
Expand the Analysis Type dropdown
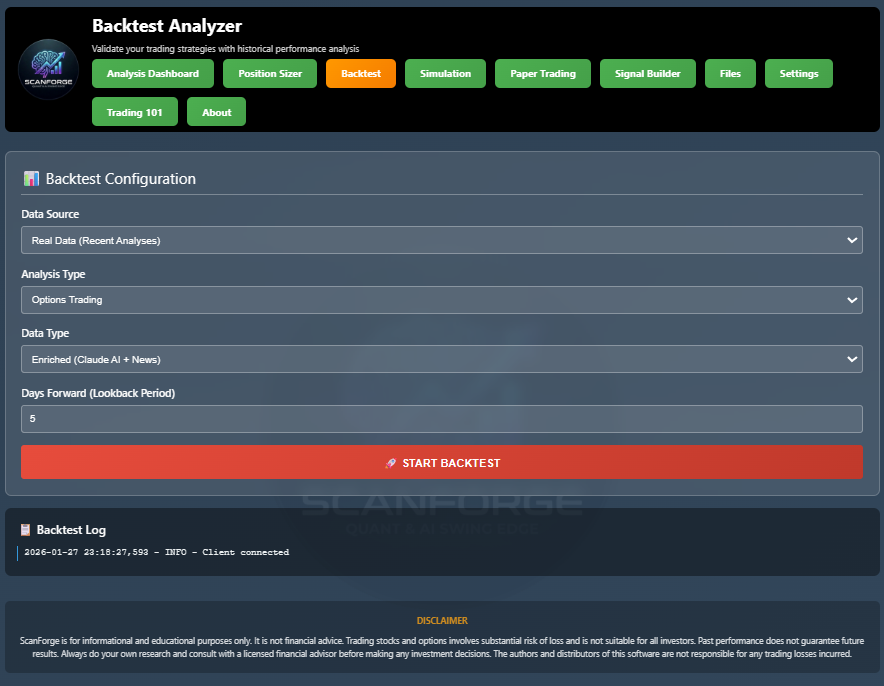click(x=442, y=300)
